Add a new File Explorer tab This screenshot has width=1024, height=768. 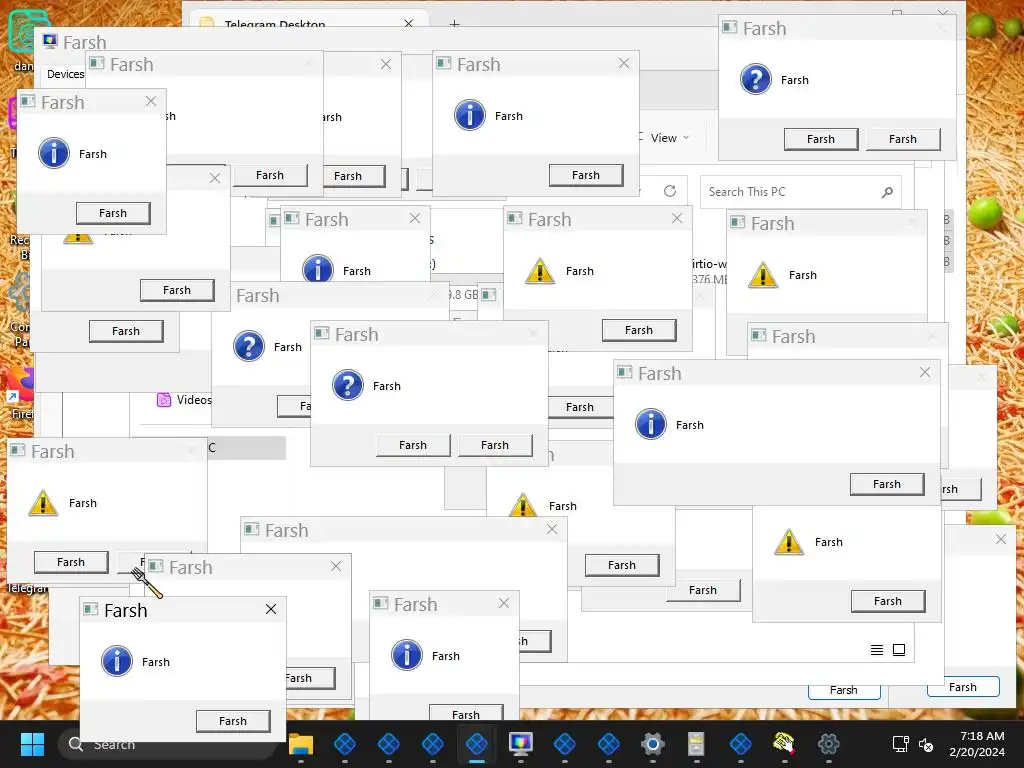tap(455, 24)
